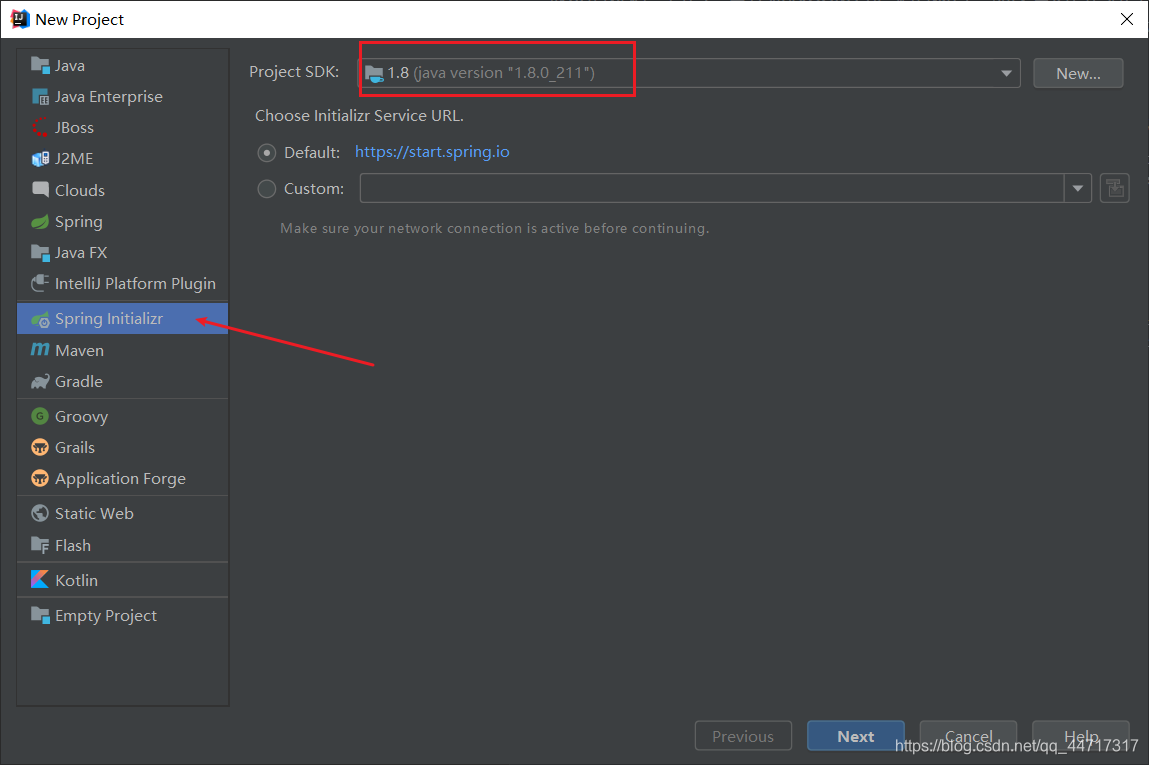This screenshot has width=1149, height=765.
Task: Click the New SDK button
Action: (1077, 72)
